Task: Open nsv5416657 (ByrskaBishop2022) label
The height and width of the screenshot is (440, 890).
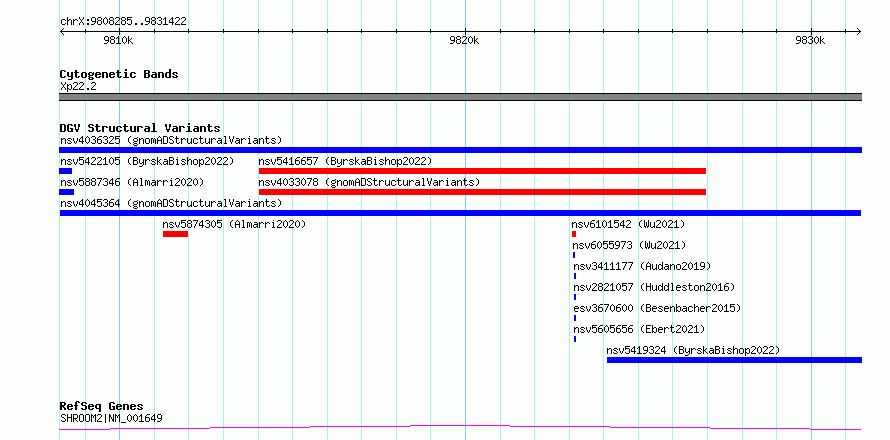Action: click(345, 161)
